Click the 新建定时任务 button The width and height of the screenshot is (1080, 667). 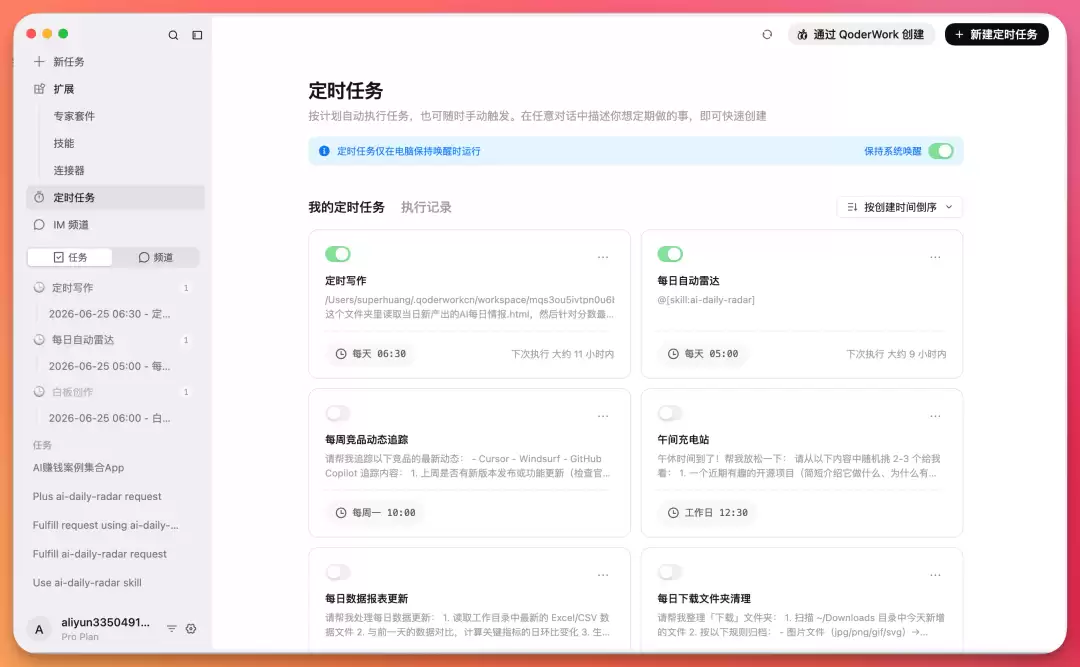[x=996, y=34]
